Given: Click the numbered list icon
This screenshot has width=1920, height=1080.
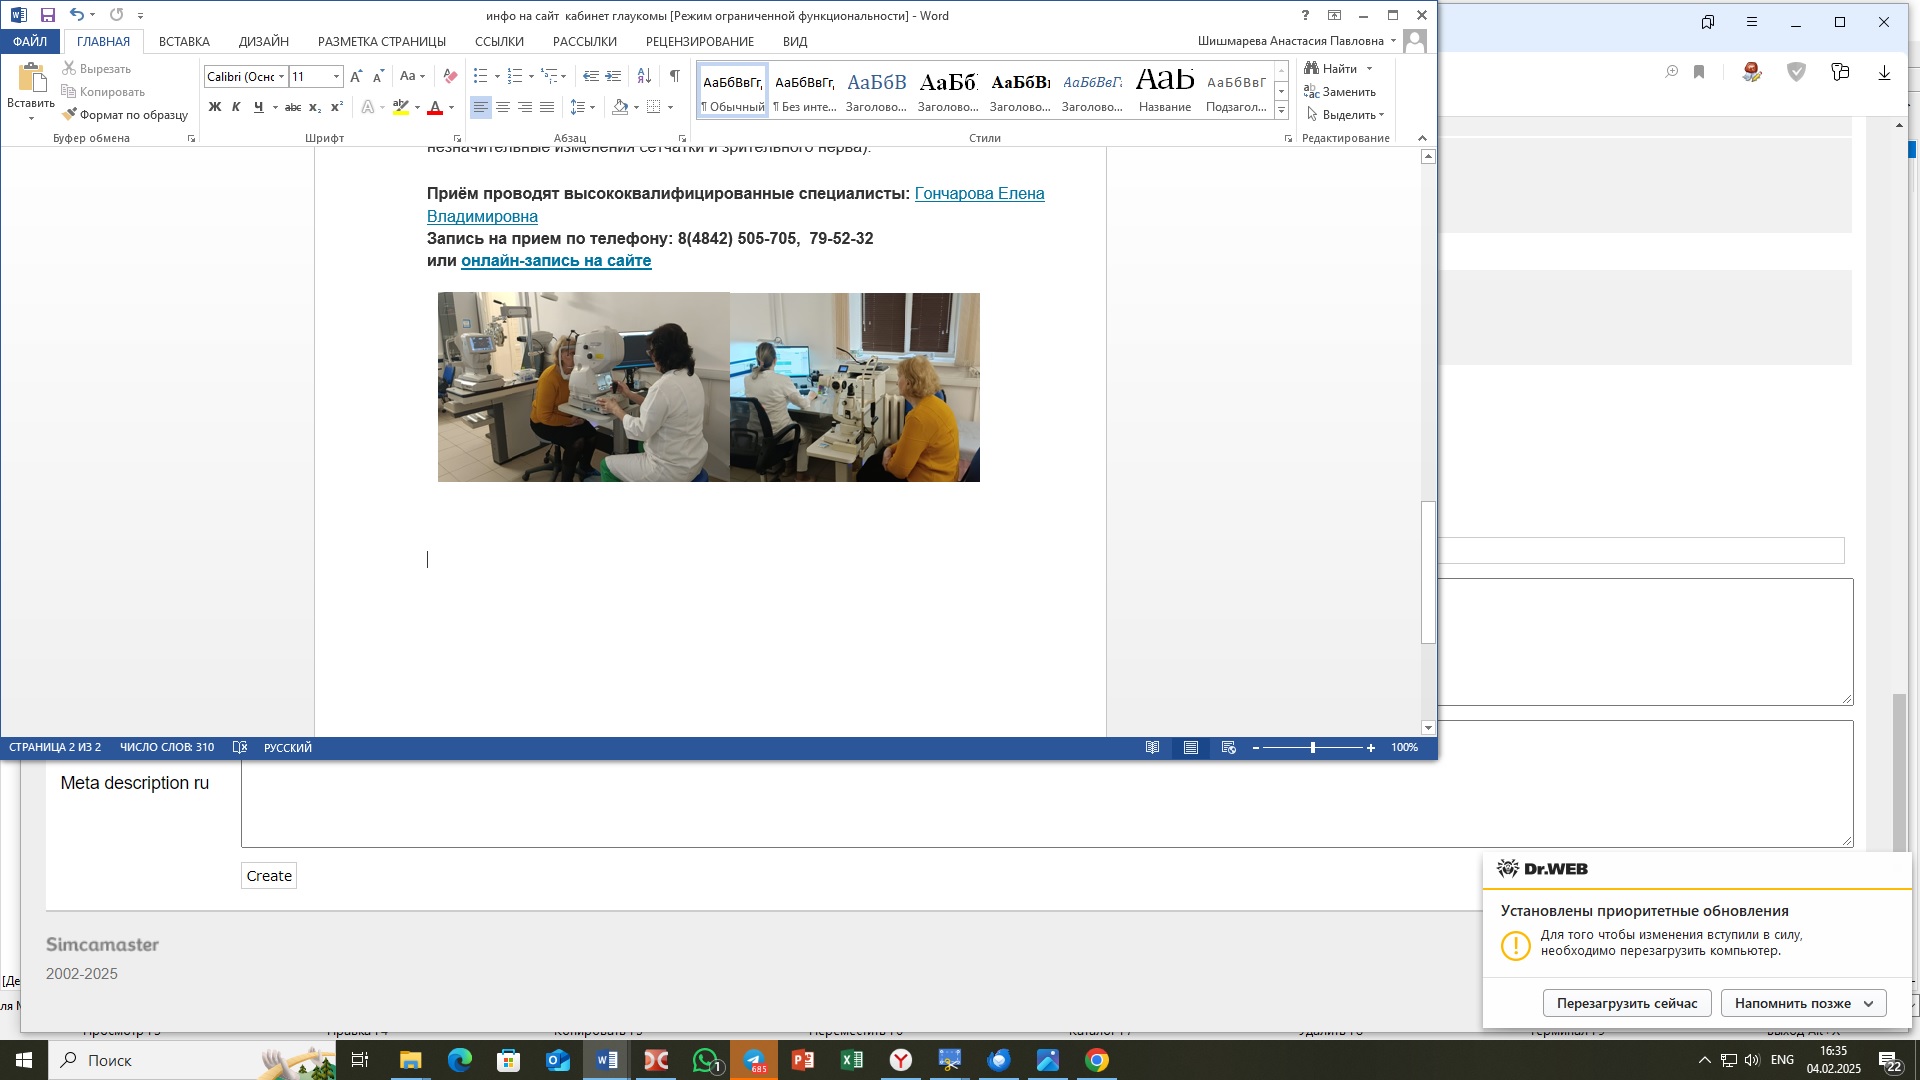Looking at the screenshot, I should [x=515, y=77].
